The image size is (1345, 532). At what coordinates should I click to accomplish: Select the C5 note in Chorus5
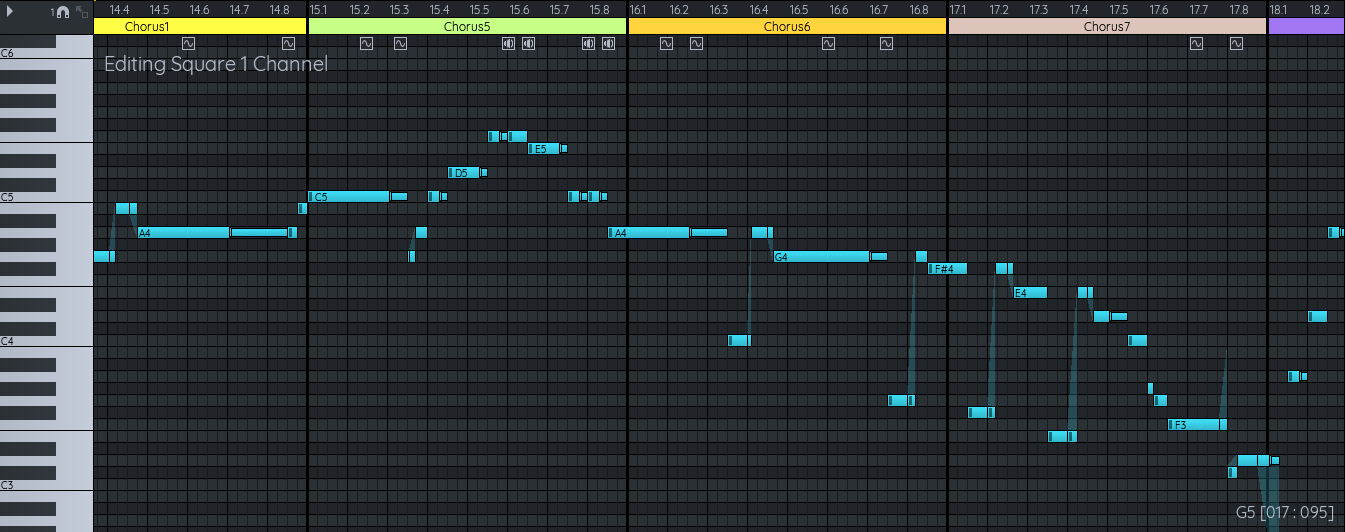tap(349, 197)
